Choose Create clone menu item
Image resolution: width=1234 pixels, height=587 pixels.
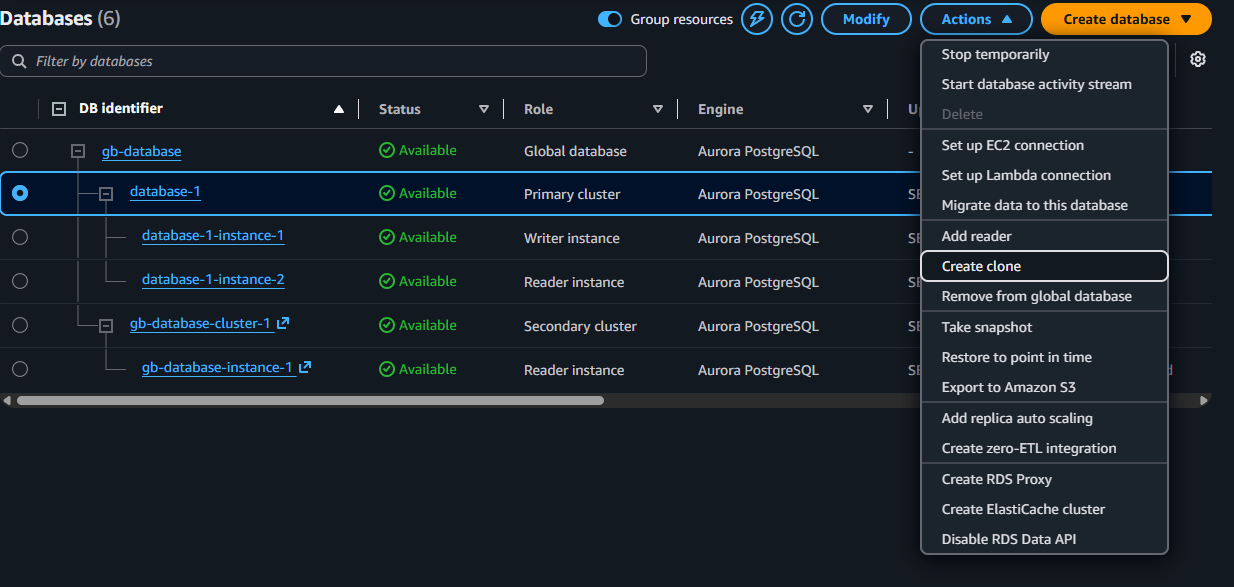pyautogui.click(x=1044, y=266)
